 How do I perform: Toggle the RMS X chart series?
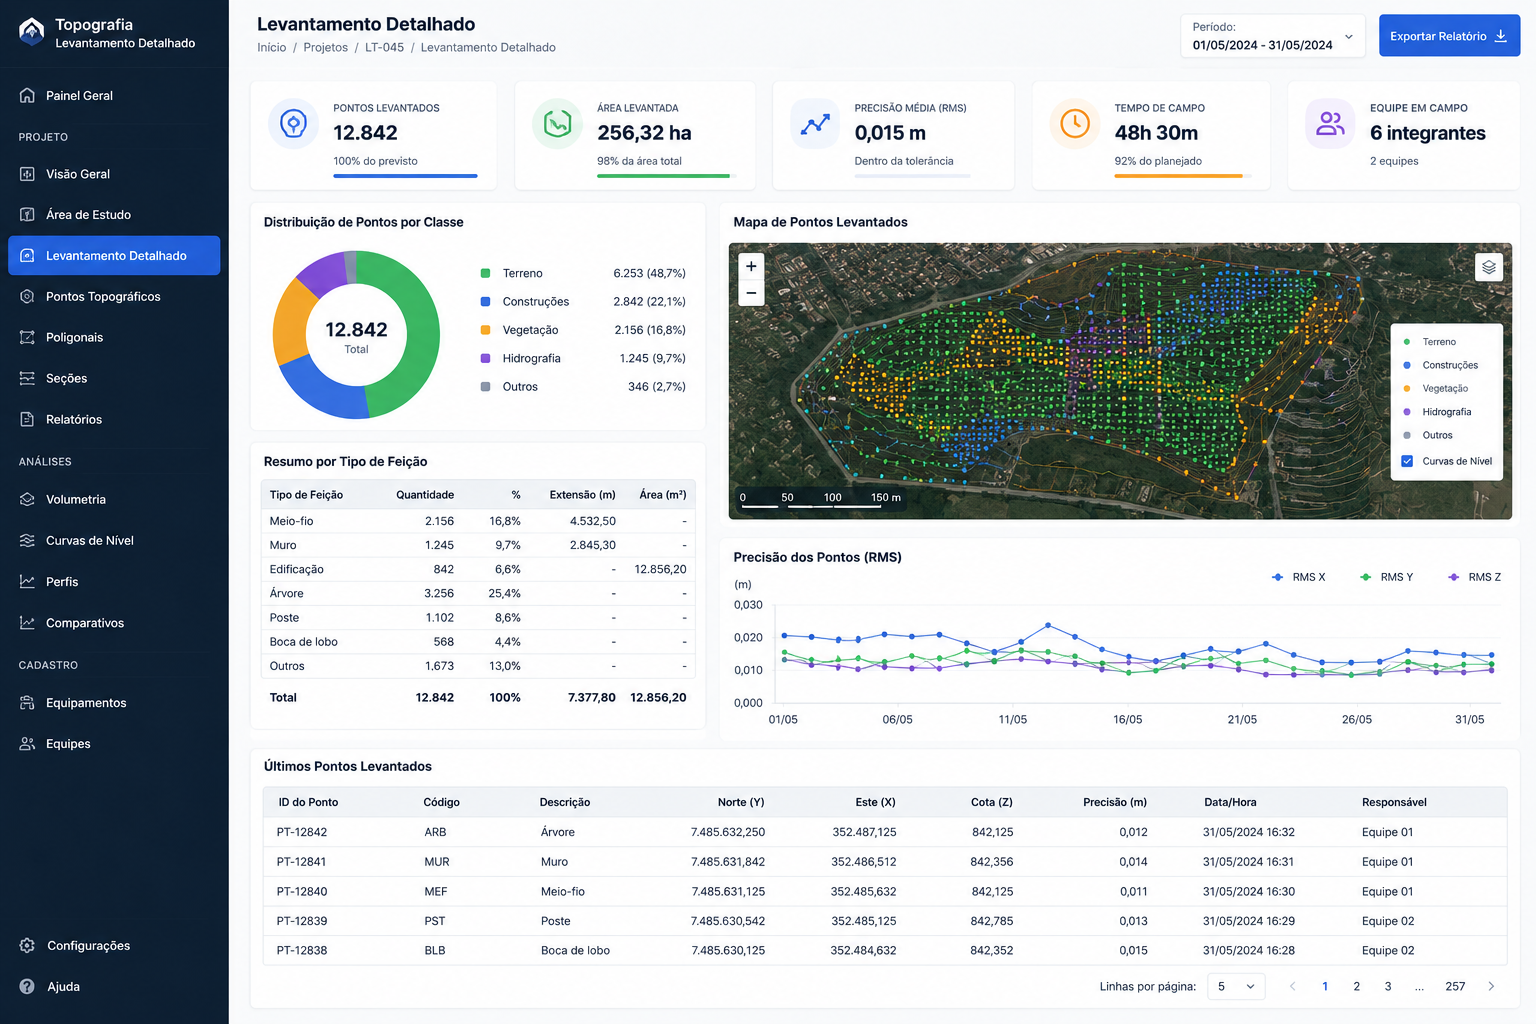(x=1298, y=577)
